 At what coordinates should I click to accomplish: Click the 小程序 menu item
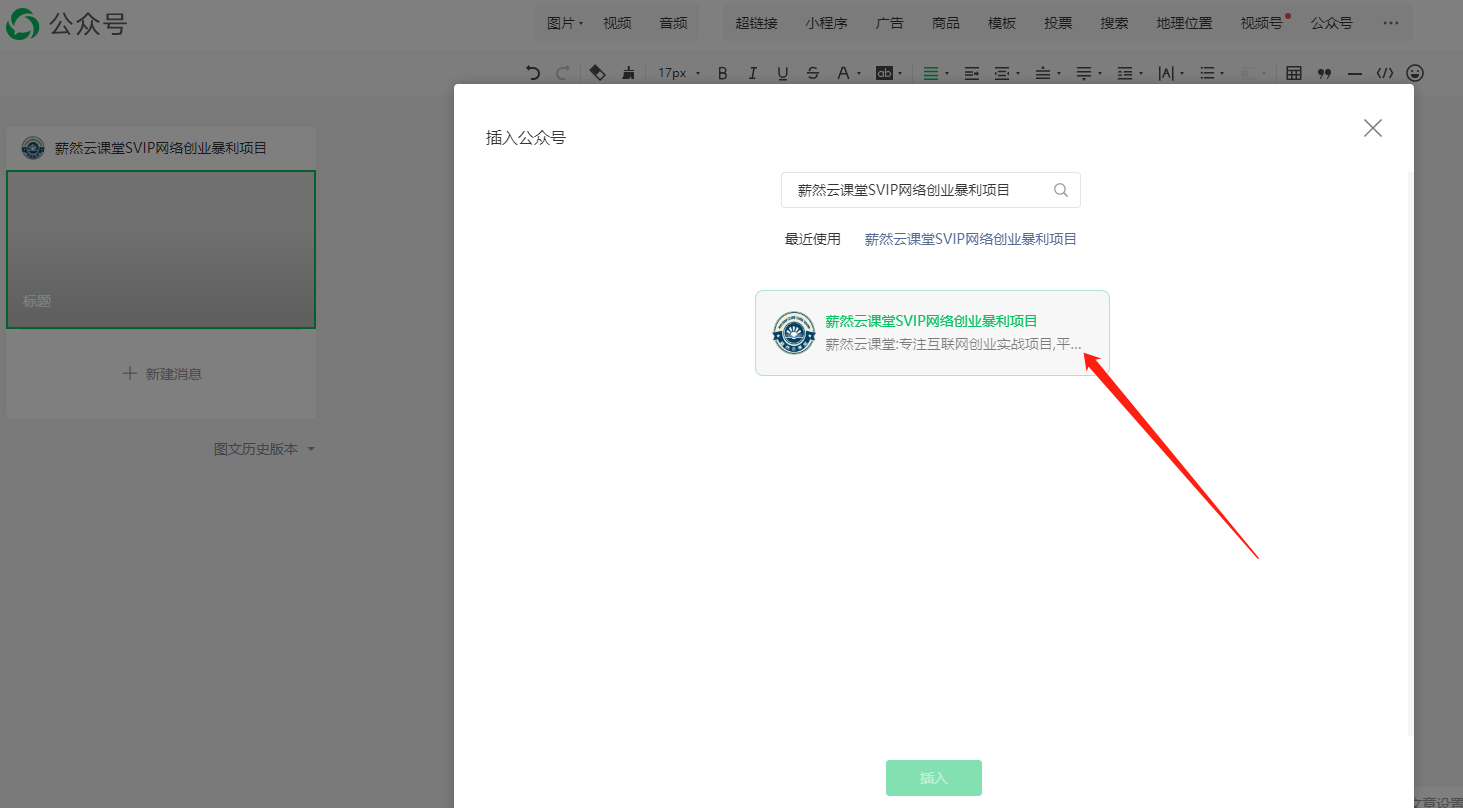(826, 23)
